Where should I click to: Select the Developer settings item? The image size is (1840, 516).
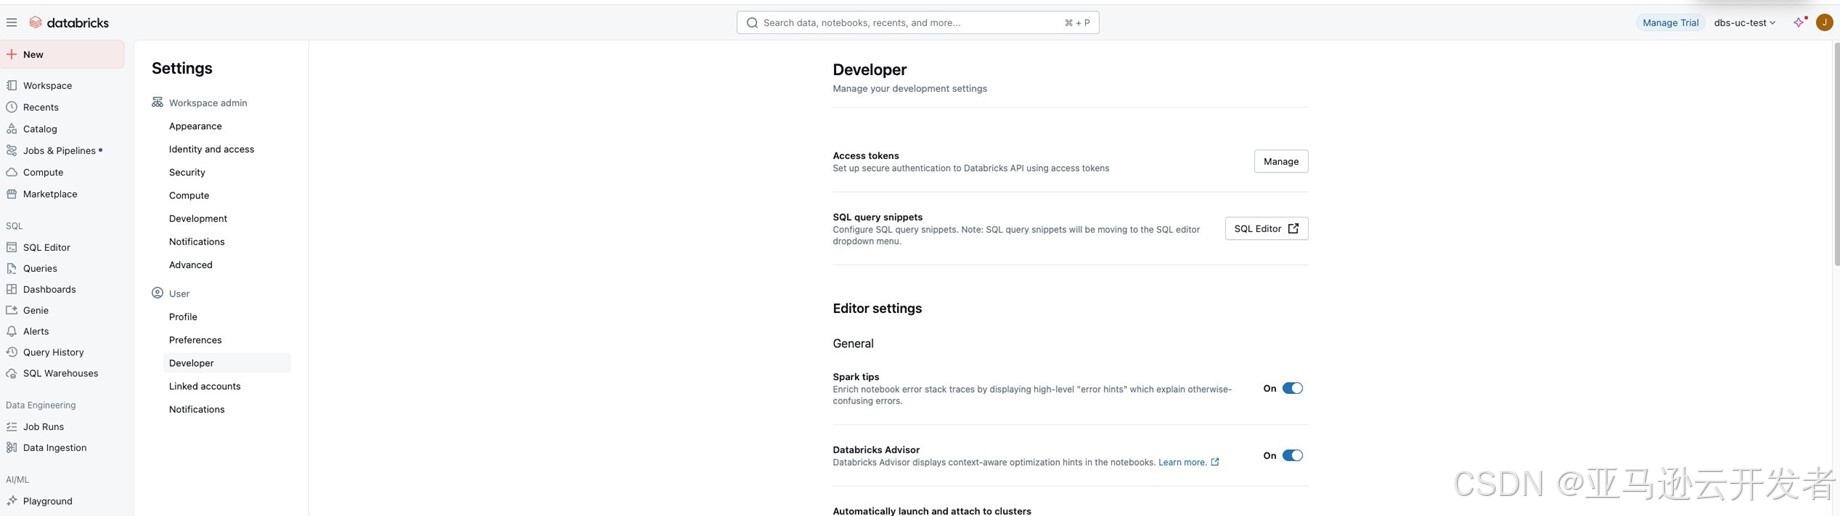point(226,363)
